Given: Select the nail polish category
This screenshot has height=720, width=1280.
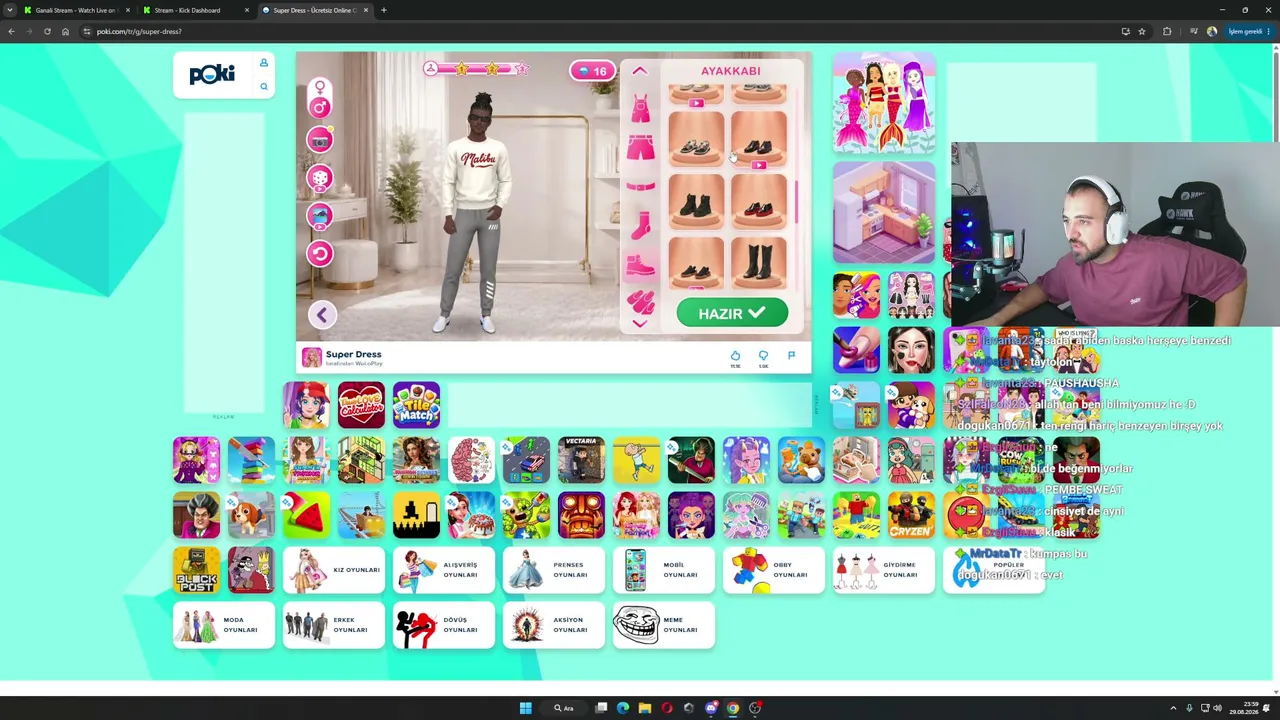Looking at the screenshot, I should click(x=640, y=300).
